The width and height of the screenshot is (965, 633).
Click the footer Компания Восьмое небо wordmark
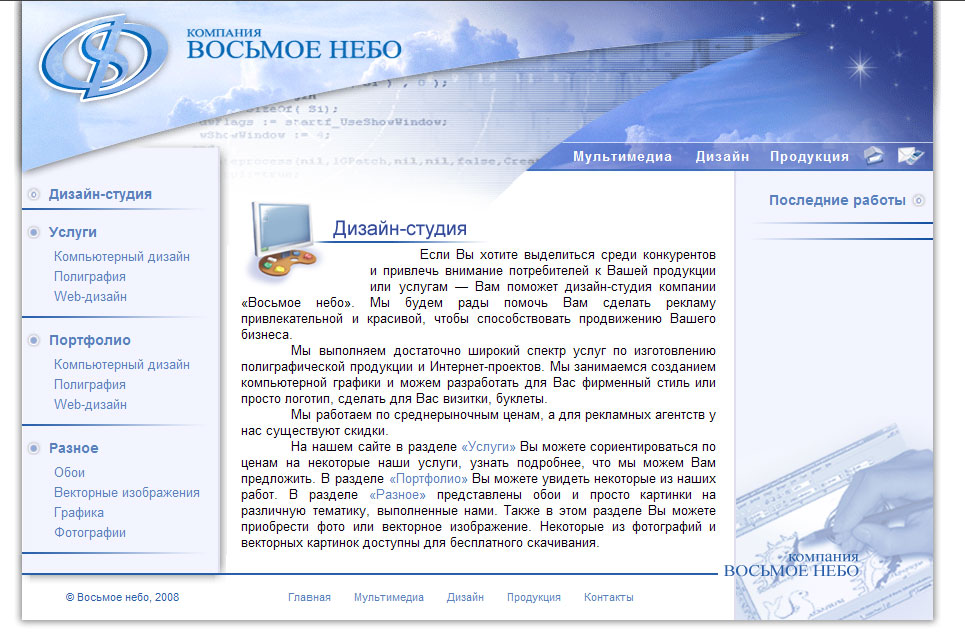coord(791,565)
